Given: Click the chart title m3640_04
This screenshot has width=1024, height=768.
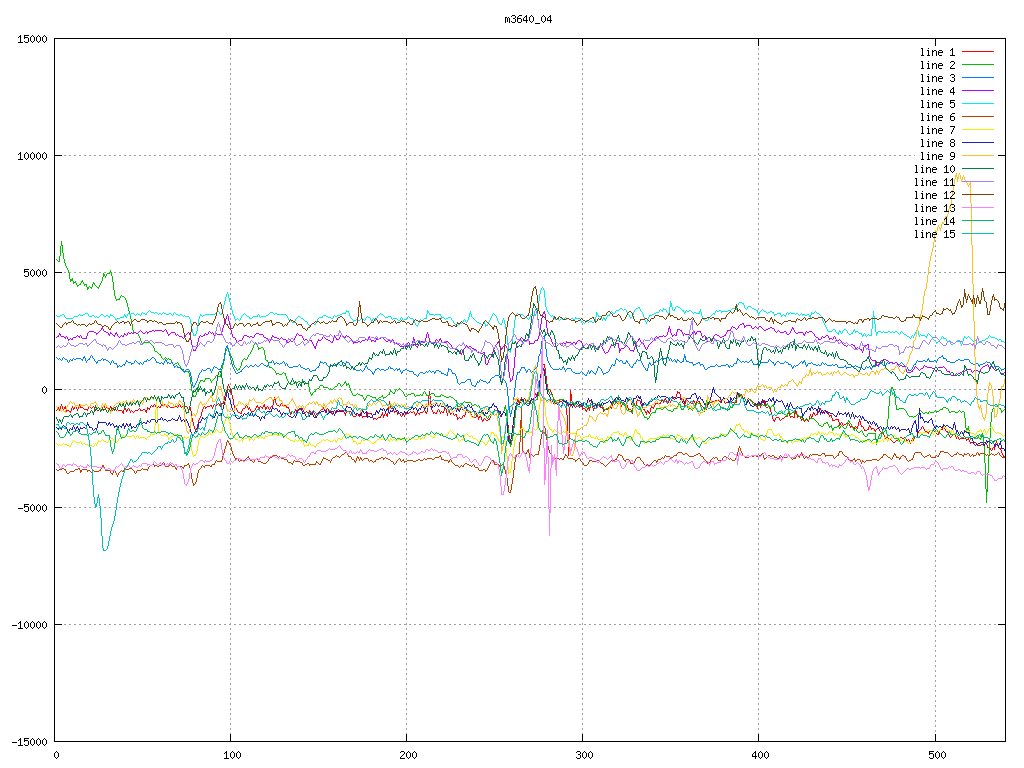Looking at the screenshot, I should [x=527, y=19].
